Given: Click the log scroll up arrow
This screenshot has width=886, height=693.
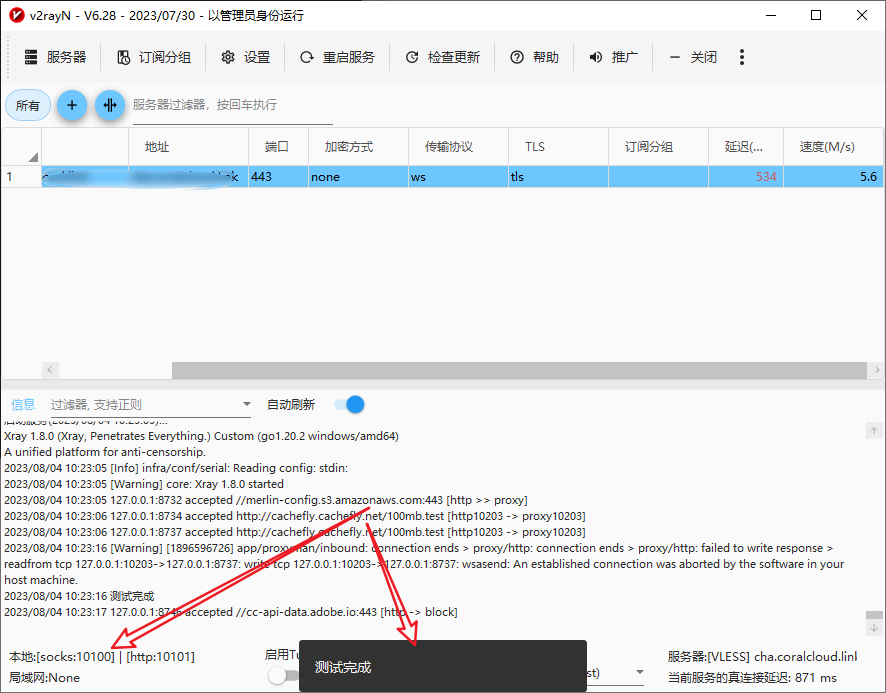Looking at the screenshot, I should click(874, 431).
